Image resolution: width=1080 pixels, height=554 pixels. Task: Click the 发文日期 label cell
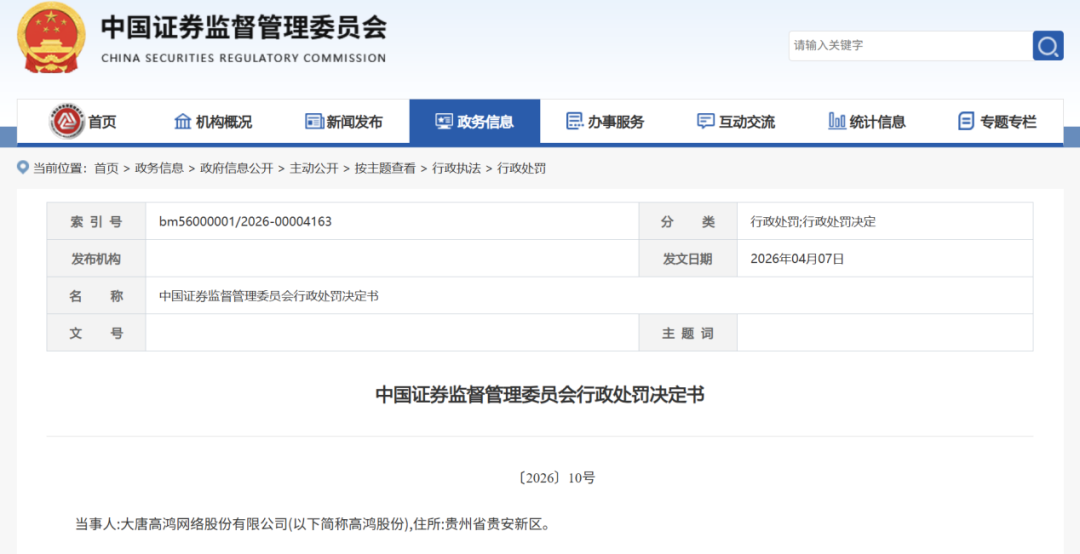[x=688, y=259]
